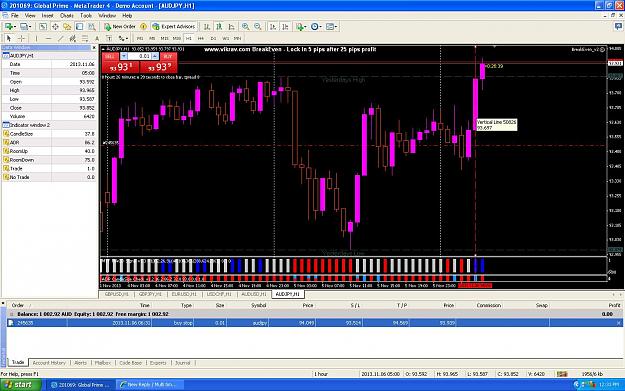Viewport: 625px width, 391px height.
Task: Open the New Chart icon
Action: (x=10, y=26)
